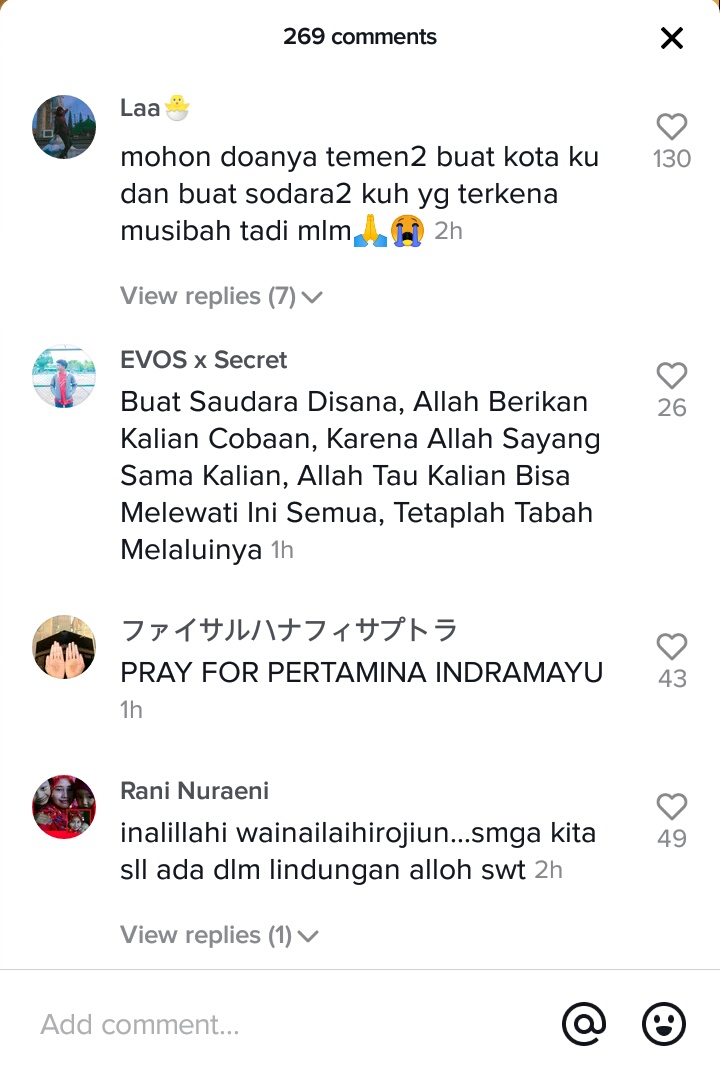Open Rani Nuraeni's profile picture

coord(64,807)
